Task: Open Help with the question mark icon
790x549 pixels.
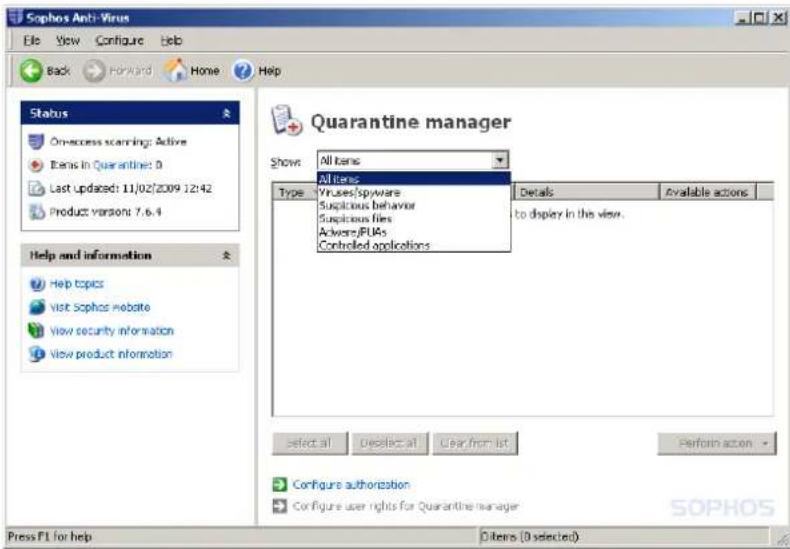Action: click(243, 71)
